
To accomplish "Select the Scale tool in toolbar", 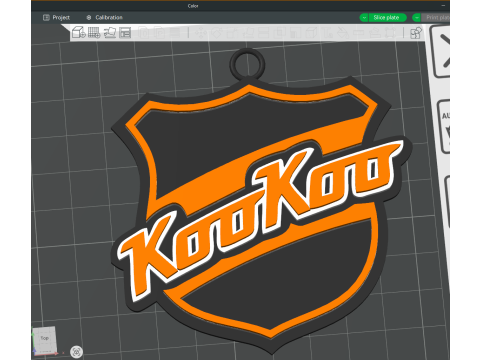I will (232, 33).
